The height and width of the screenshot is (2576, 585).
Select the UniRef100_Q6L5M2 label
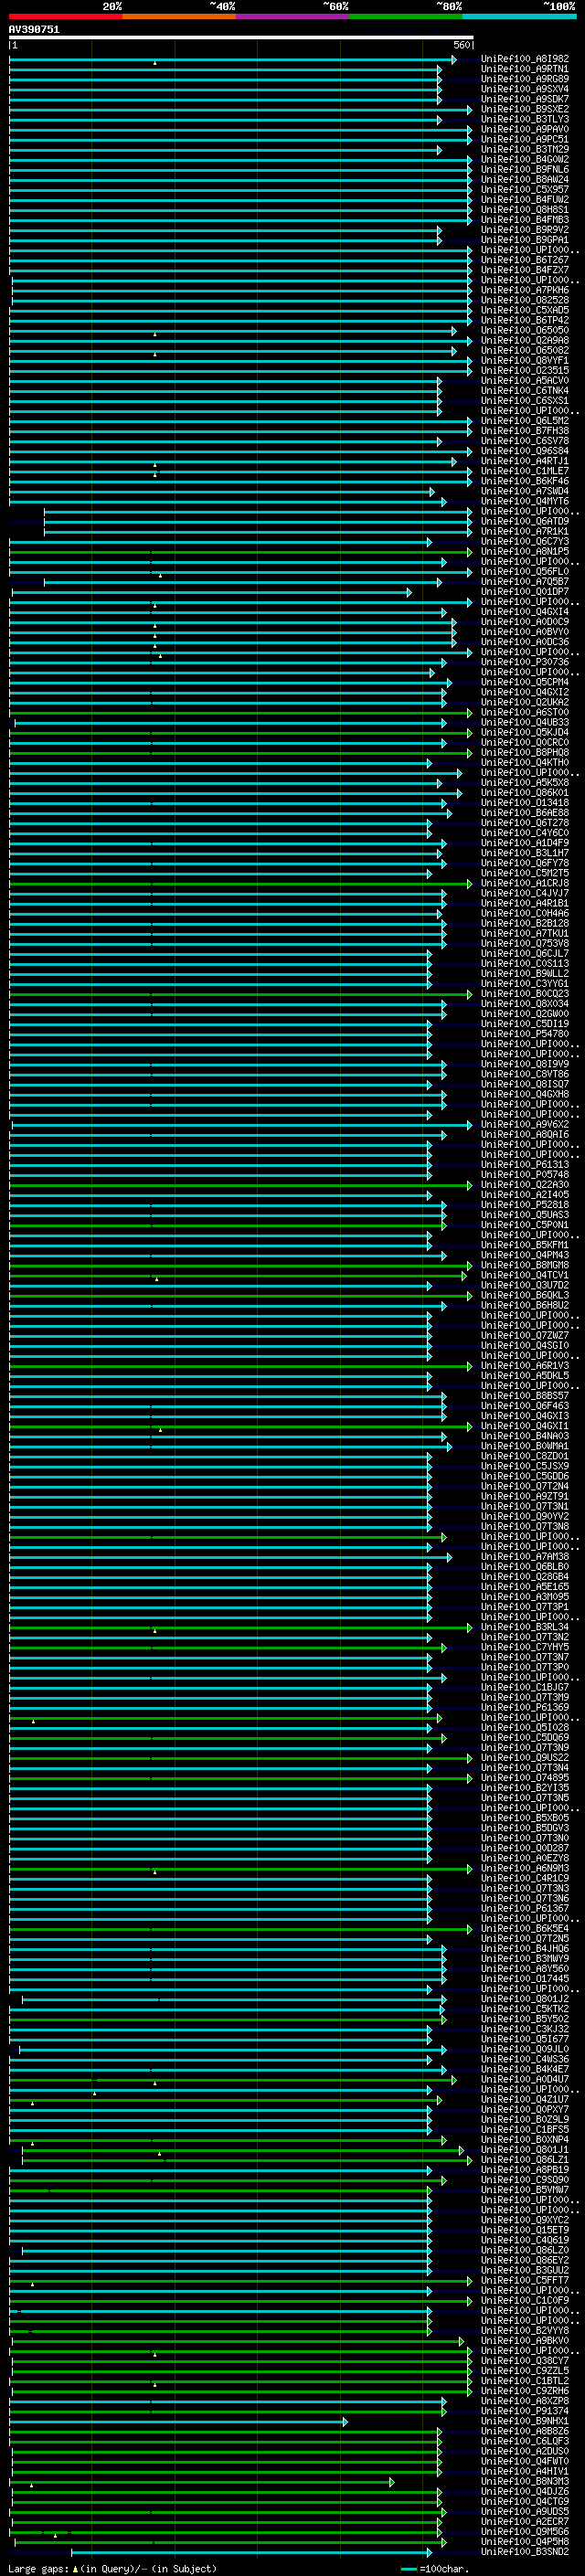click(x=525, y=420)
